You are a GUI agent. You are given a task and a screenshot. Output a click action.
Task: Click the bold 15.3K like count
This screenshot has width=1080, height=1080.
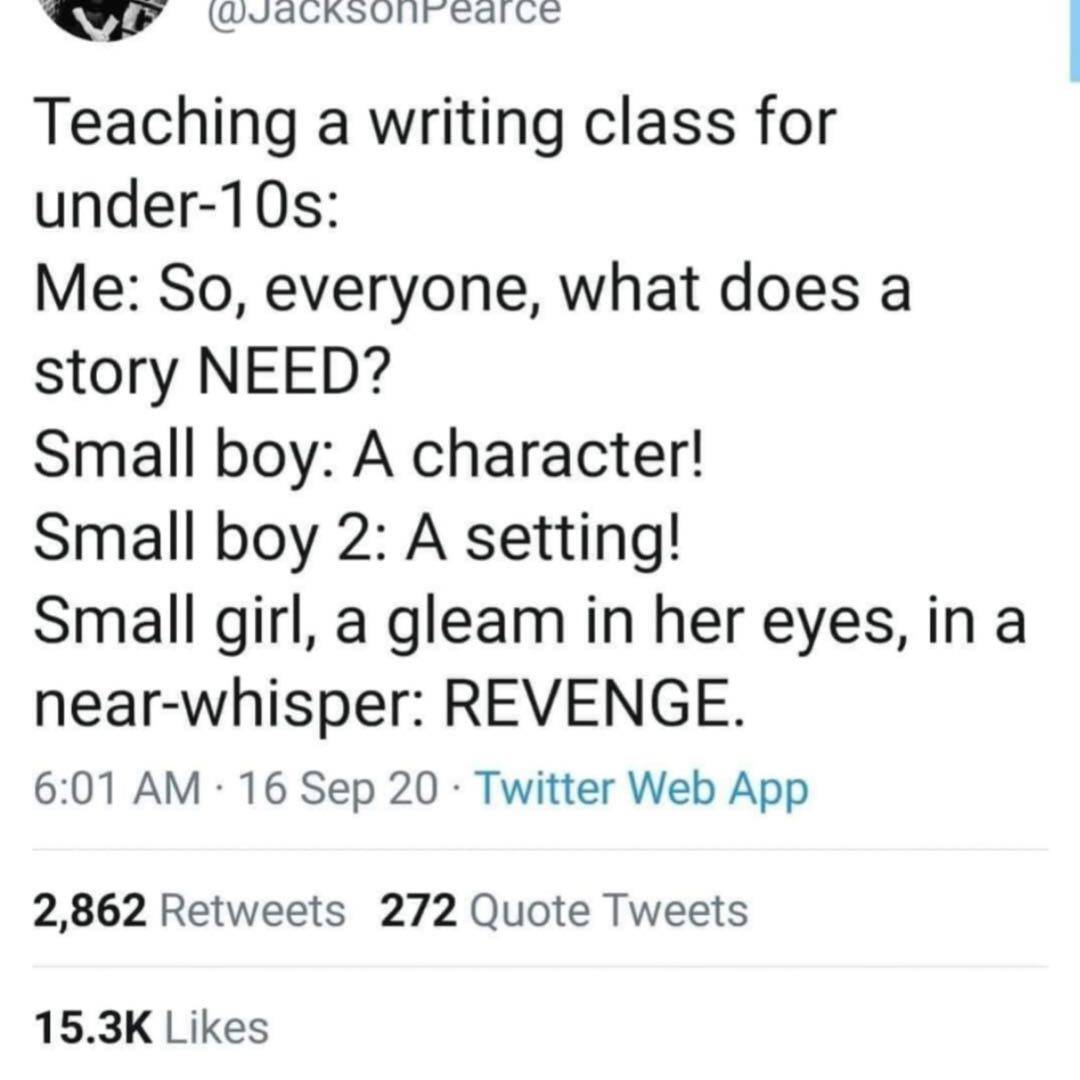(x=92, y=1027)
